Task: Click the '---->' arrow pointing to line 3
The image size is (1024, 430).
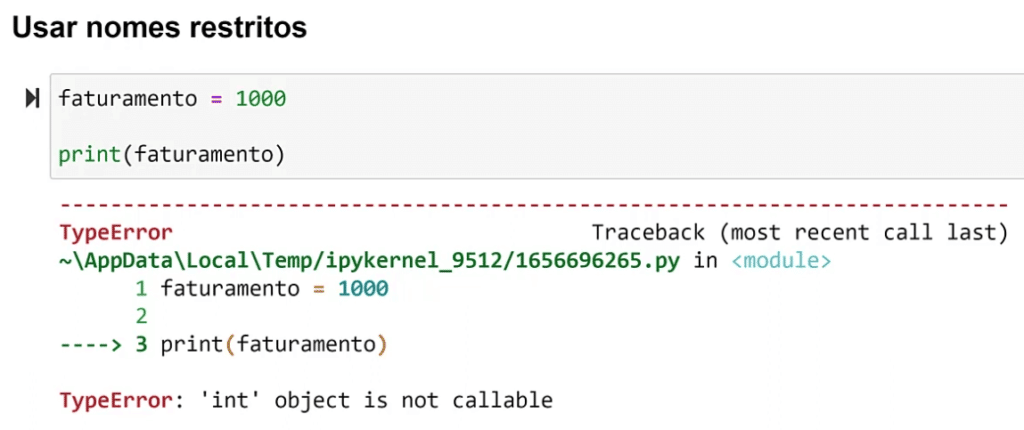Action: tap(91, 345)
